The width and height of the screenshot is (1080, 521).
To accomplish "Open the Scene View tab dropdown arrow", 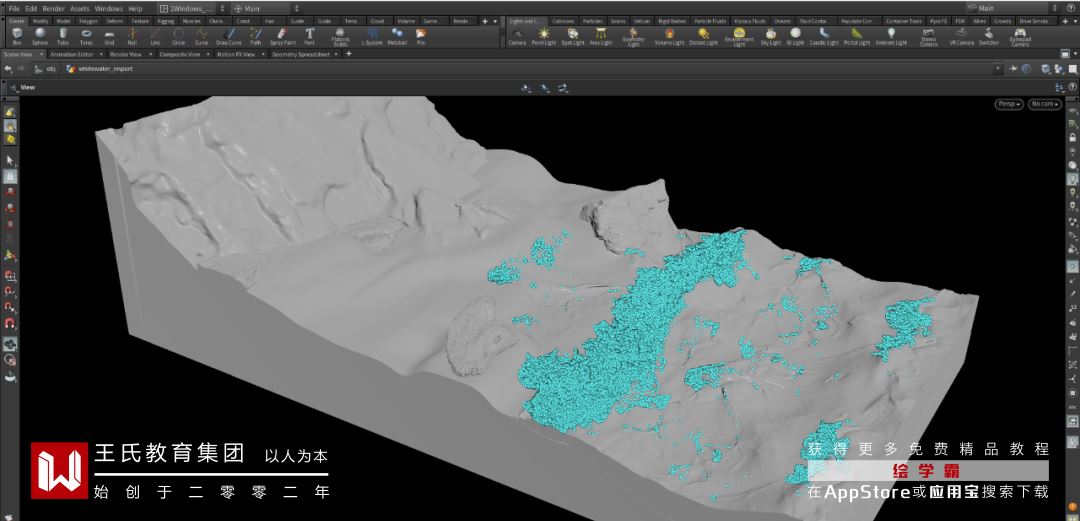I will 40,54.
